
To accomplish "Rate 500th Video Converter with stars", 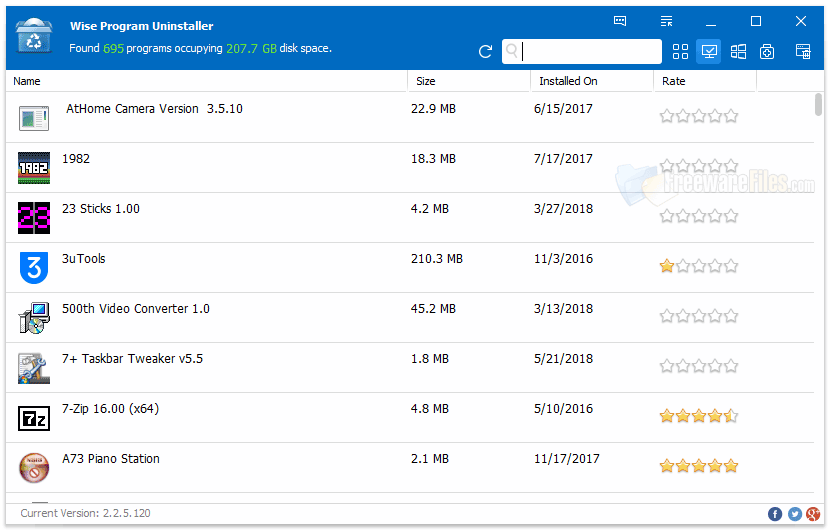I will coord(699,316).
